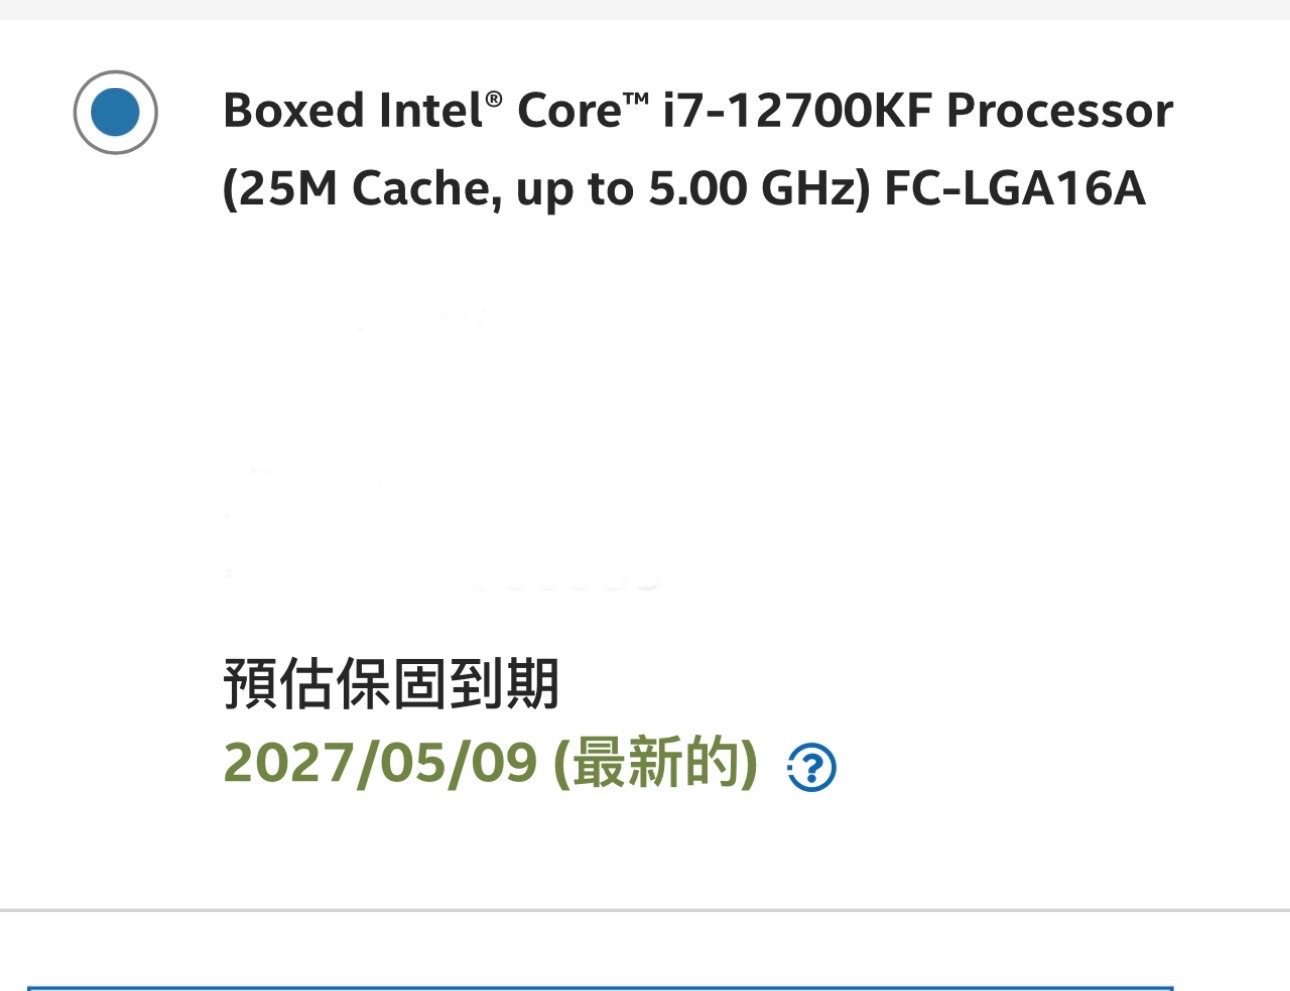Click the "FC-LGA16A" socket label
The height and width of the screenshot is (991, 1290).
coord(1014,189)
